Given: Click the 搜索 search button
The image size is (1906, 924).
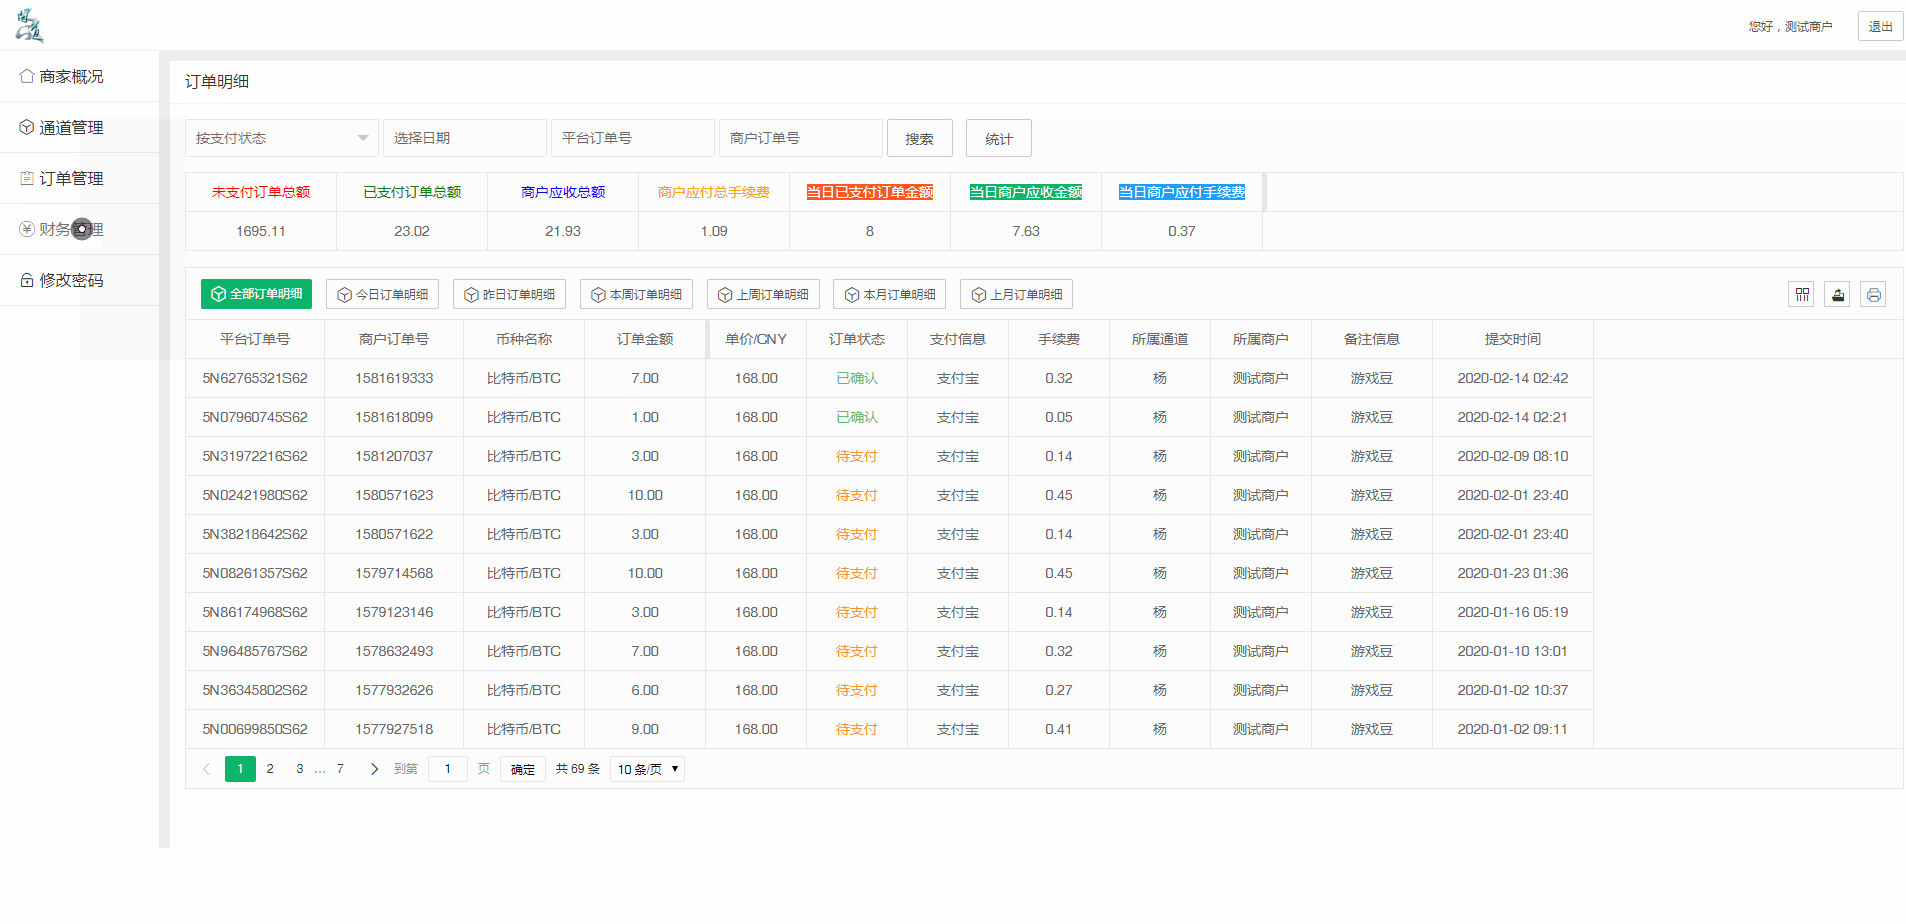Looking at the screenshot, I should click(x=919, y=138).
